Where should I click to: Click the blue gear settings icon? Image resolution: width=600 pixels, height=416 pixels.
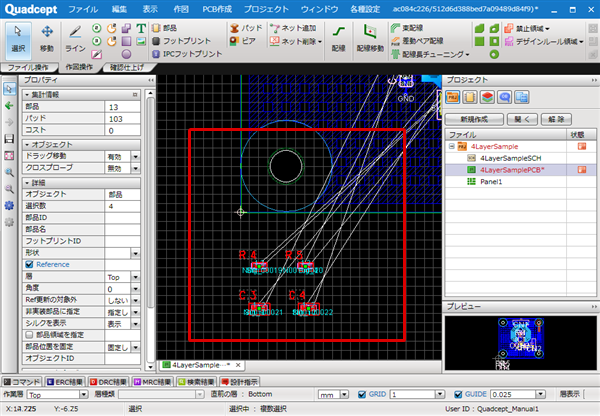pos(9,205)
